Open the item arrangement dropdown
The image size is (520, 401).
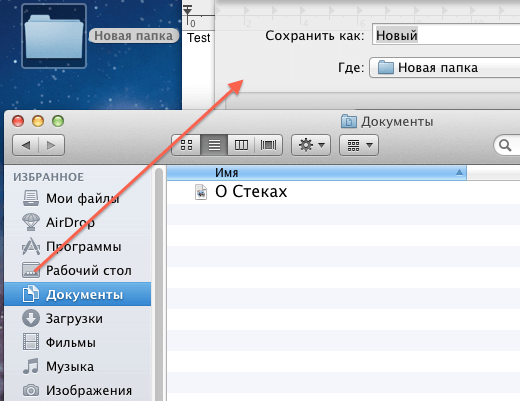pos(359,145)
